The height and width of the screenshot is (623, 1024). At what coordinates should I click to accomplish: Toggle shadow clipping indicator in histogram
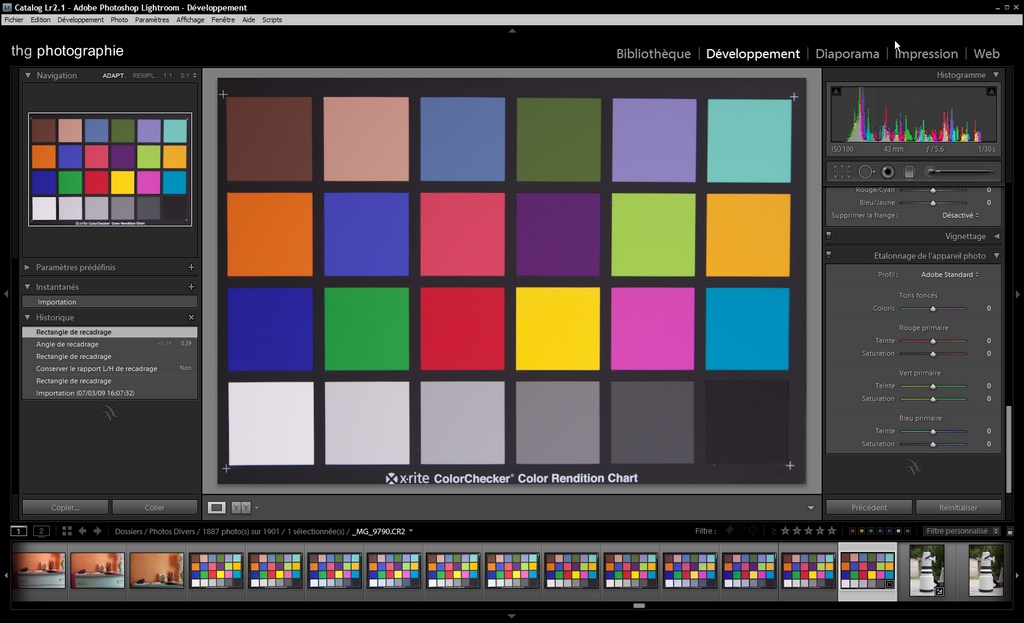pos(837,91)
